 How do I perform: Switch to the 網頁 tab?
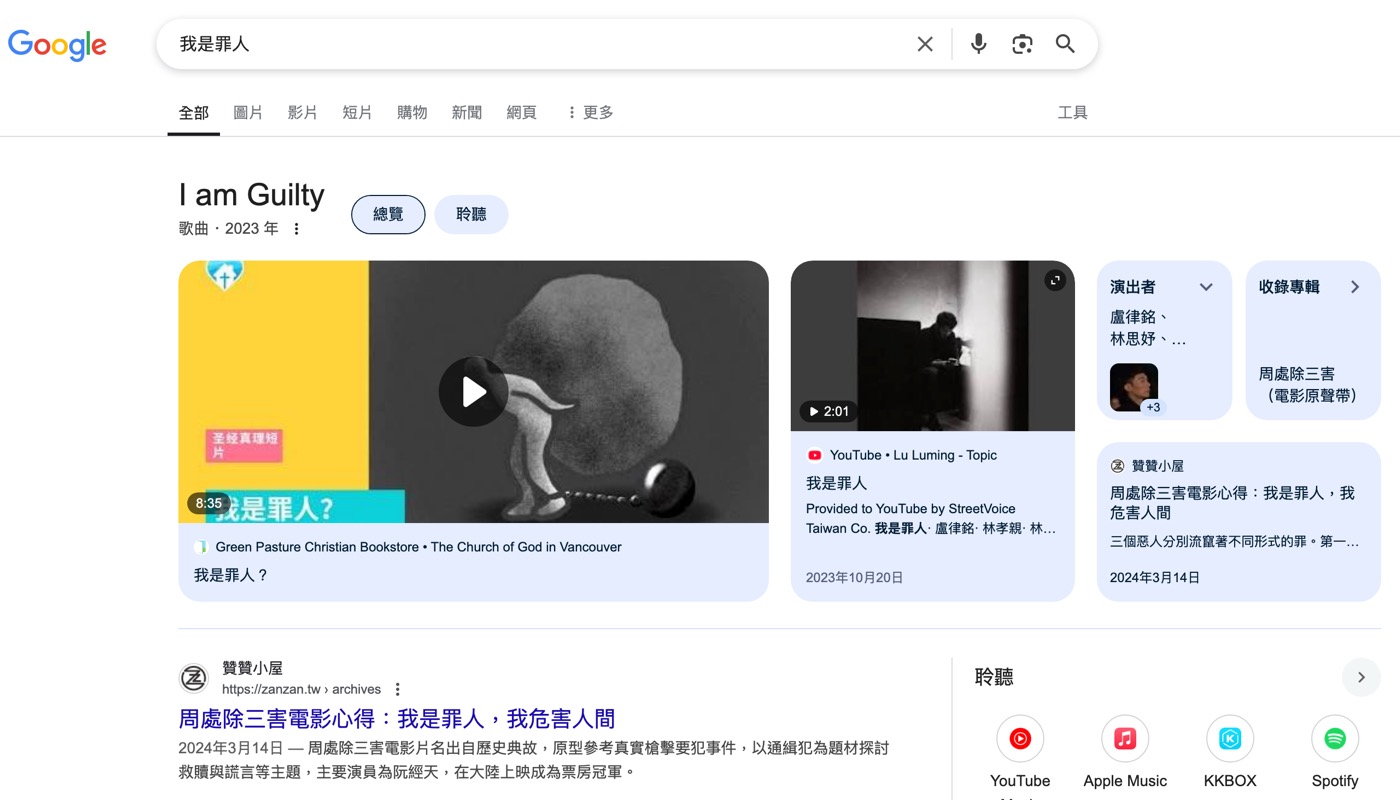coord(521,113)
